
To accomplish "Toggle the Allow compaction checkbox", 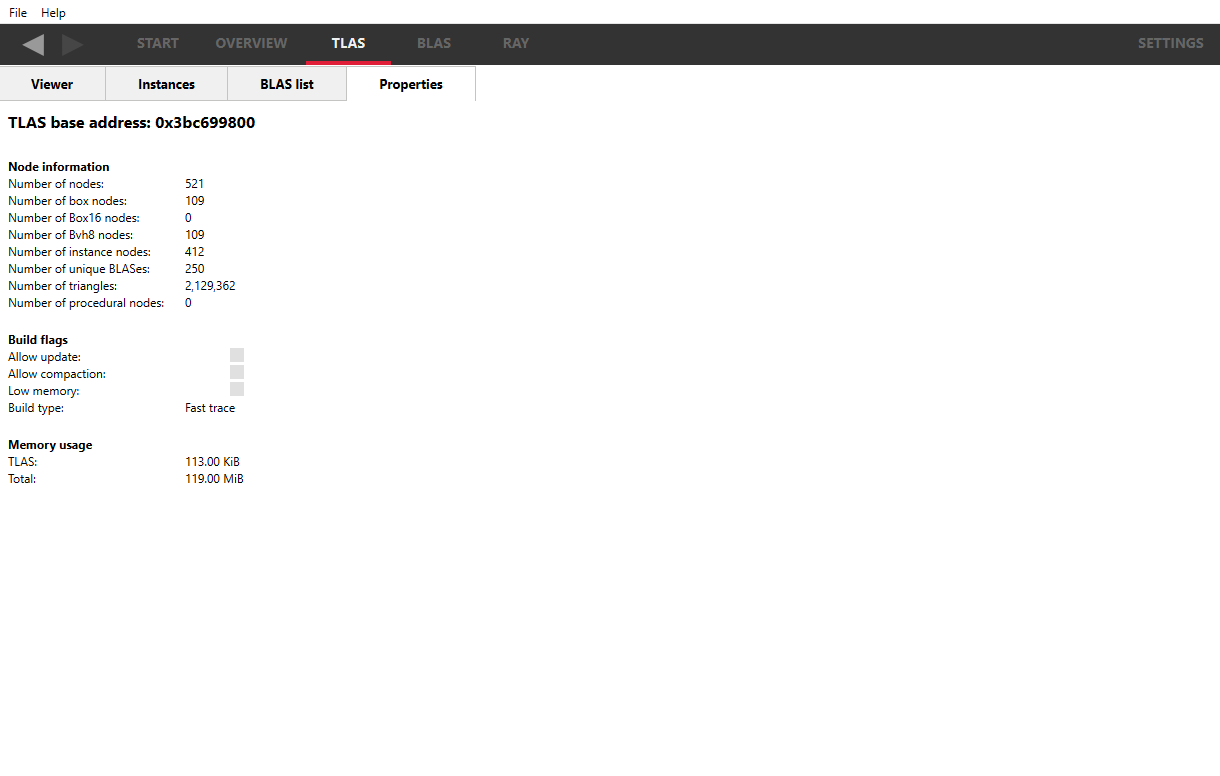I will click(237, 372).
